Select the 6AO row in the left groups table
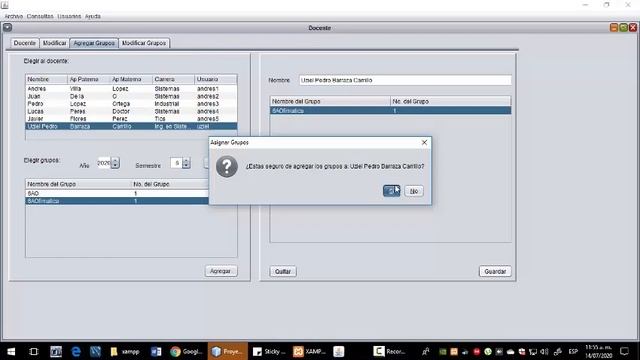640x360 pixels. tap(117, 193)
